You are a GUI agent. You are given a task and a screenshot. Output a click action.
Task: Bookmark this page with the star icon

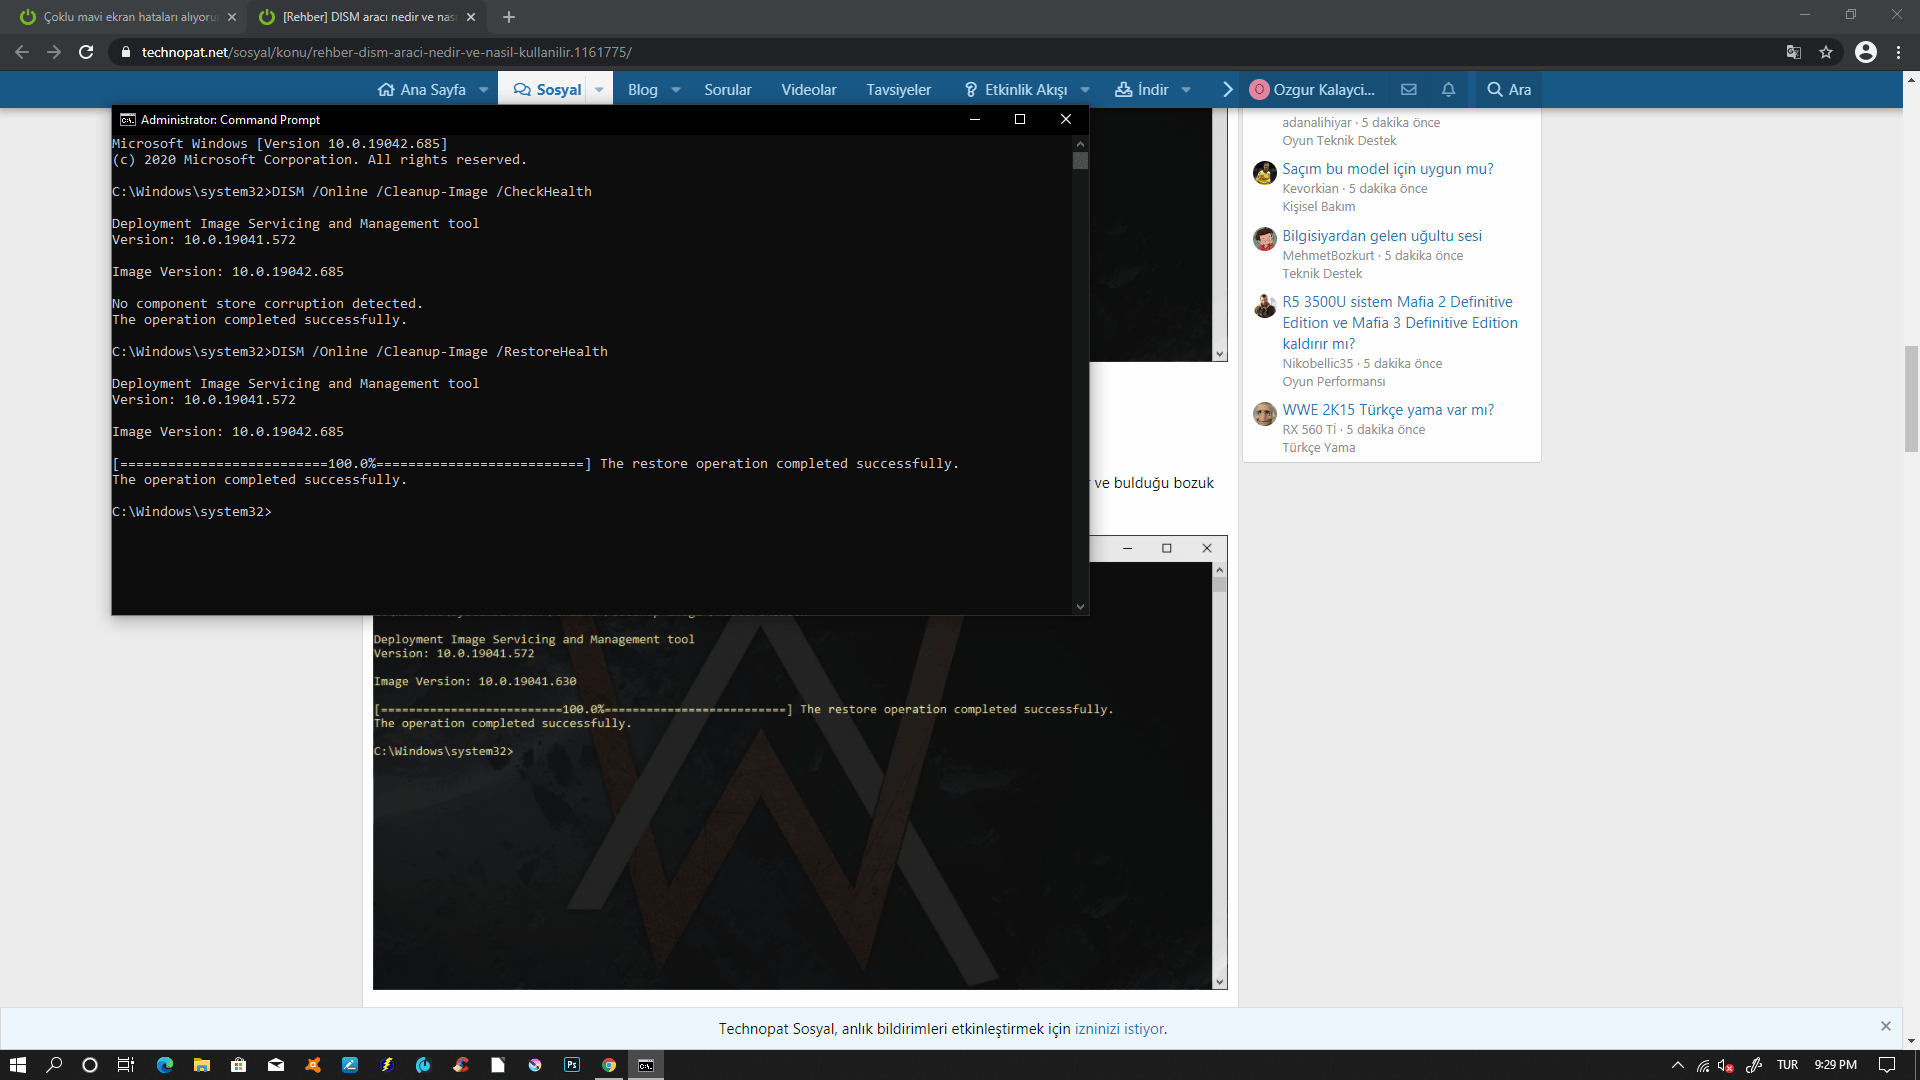1826,52
